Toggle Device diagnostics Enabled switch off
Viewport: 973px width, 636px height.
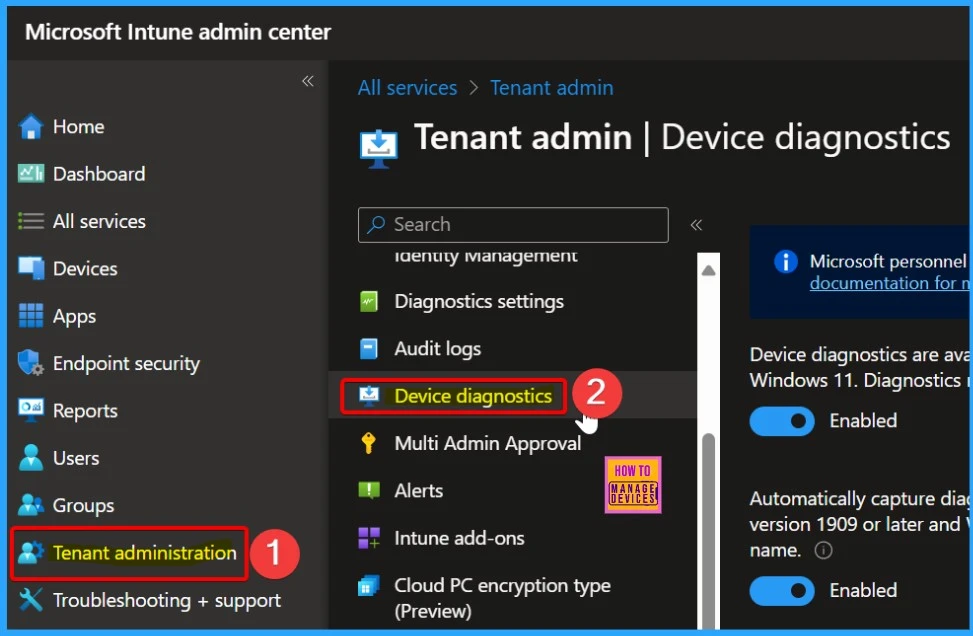tap(782, 421)
